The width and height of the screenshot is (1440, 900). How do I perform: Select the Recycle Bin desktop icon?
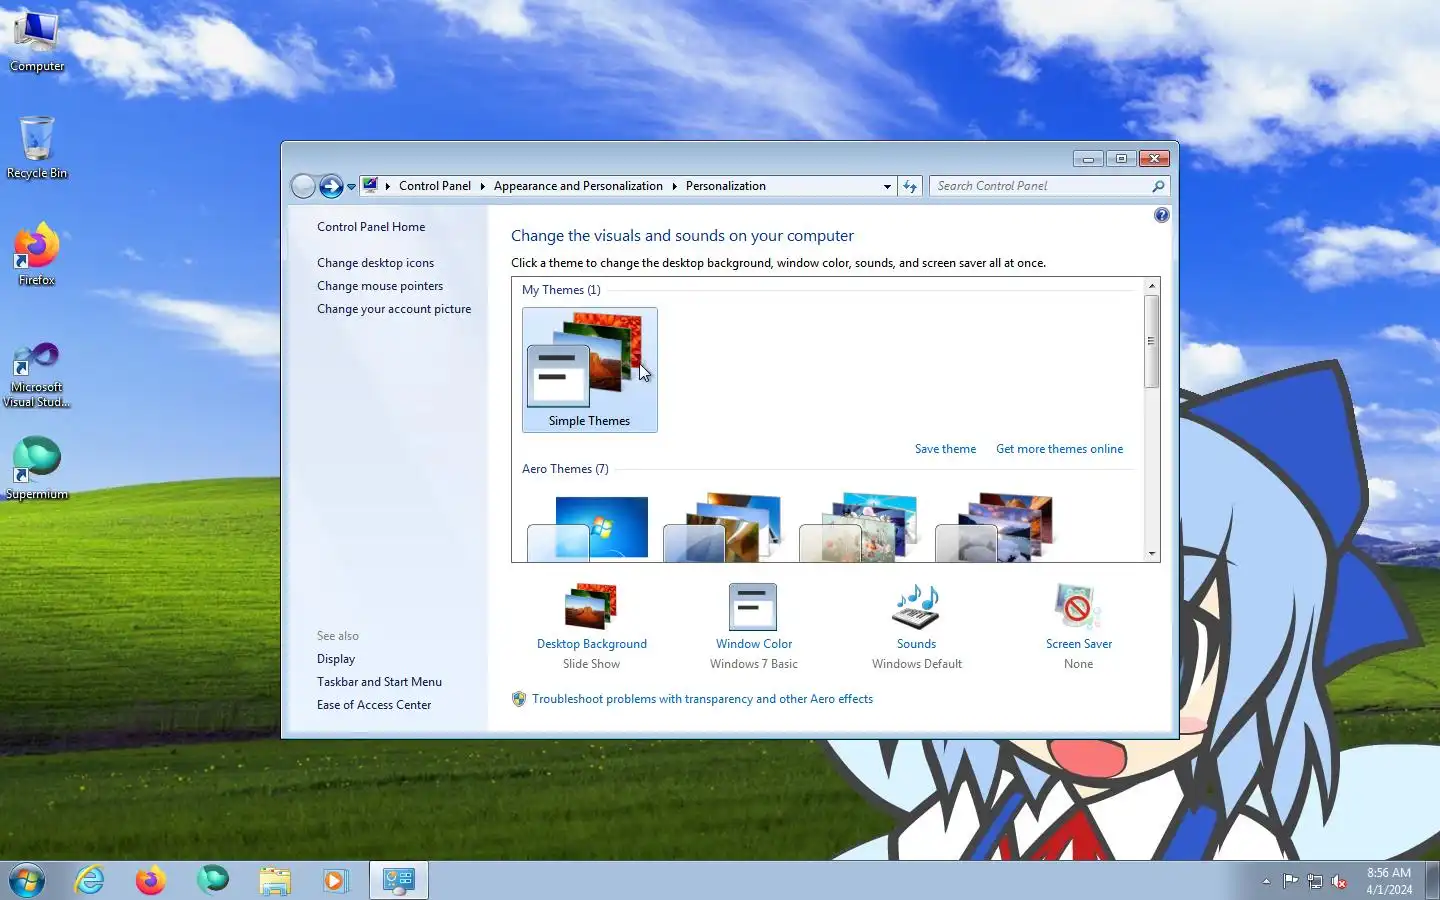pos(37,147)
